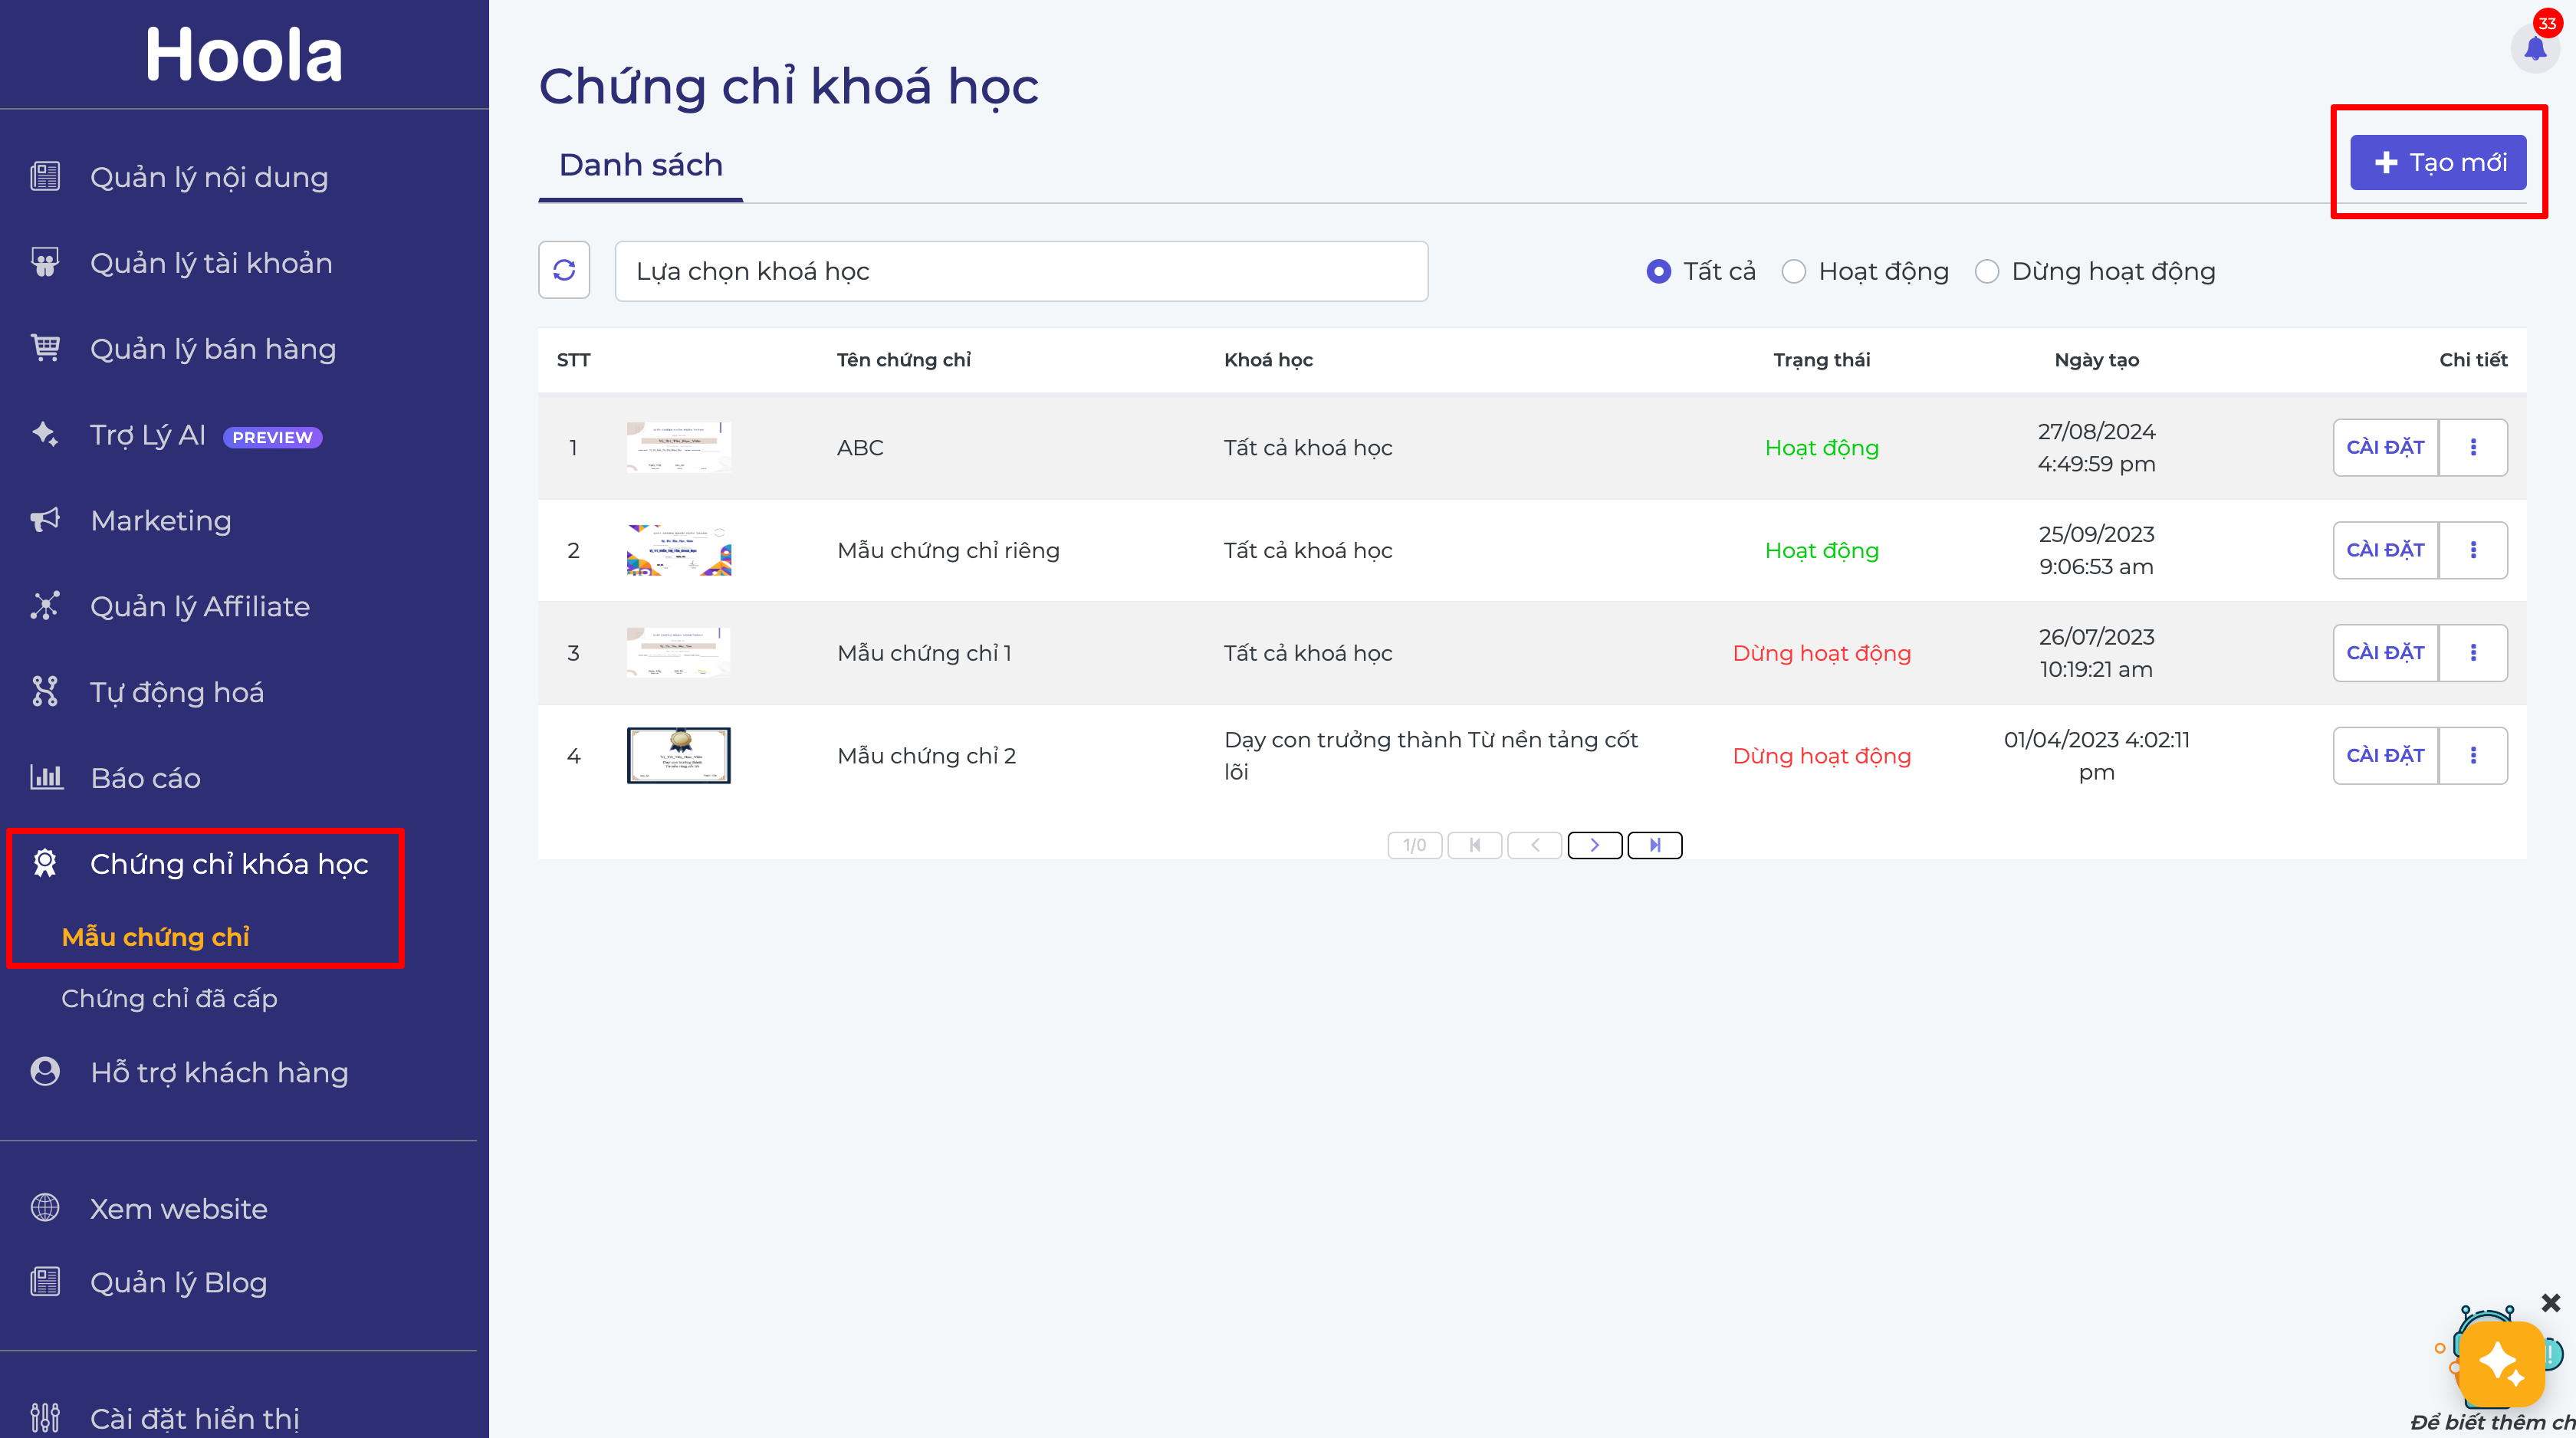Click the Quản lý bán hàng cart icon
The height and width of the screenshot is (1438, 2576).
[45, 348]
